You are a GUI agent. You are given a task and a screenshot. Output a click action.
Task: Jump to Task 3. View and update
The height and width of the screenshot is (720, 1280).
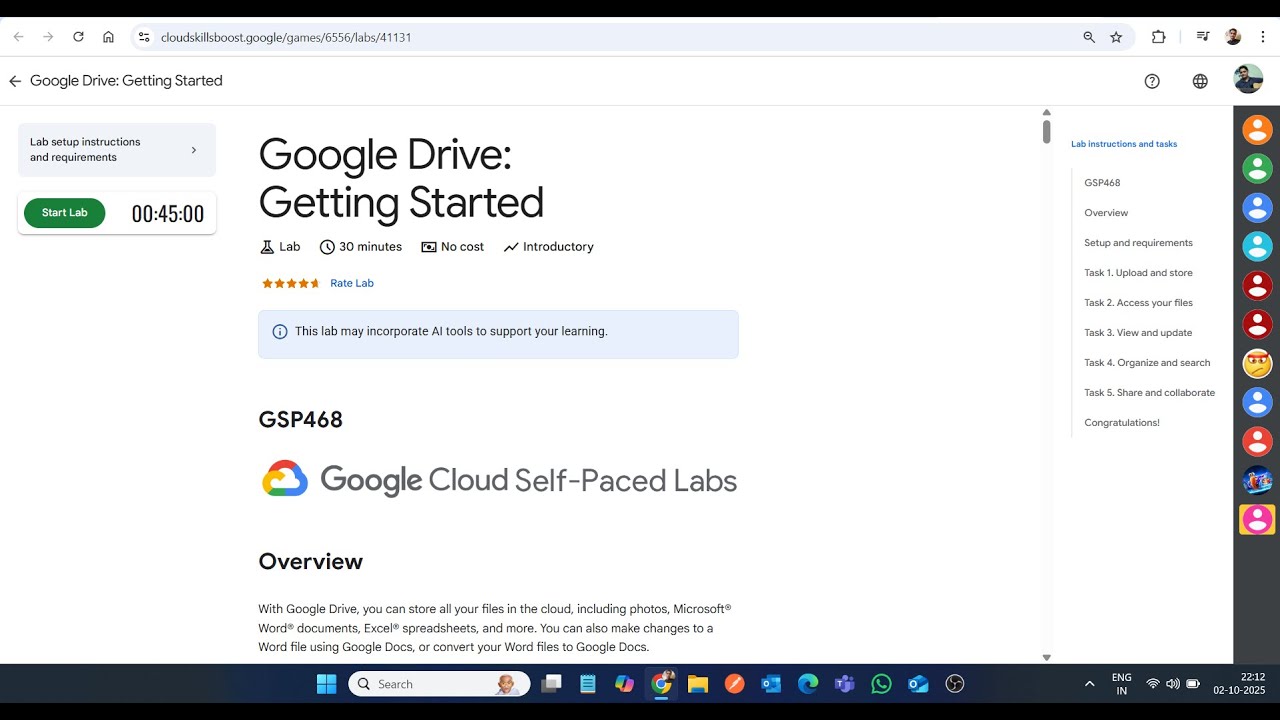1138,333
